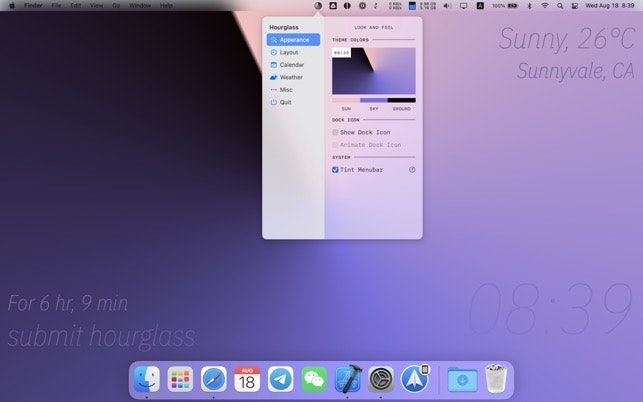Select the Appearance sidebar item

293,40
